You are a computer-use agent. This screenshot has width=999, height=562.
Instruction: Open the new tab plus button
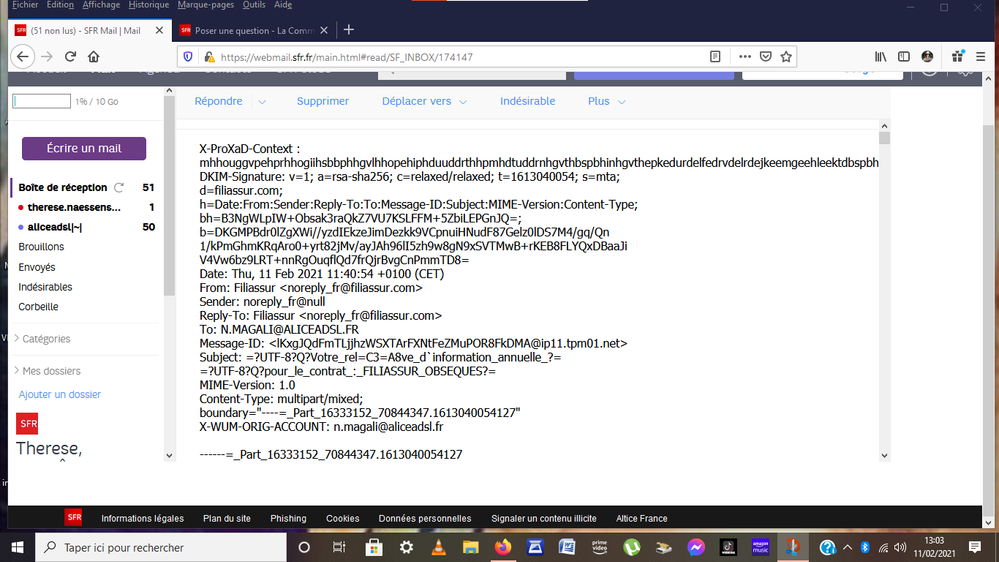pyautogui.click(x=349, y=30)
